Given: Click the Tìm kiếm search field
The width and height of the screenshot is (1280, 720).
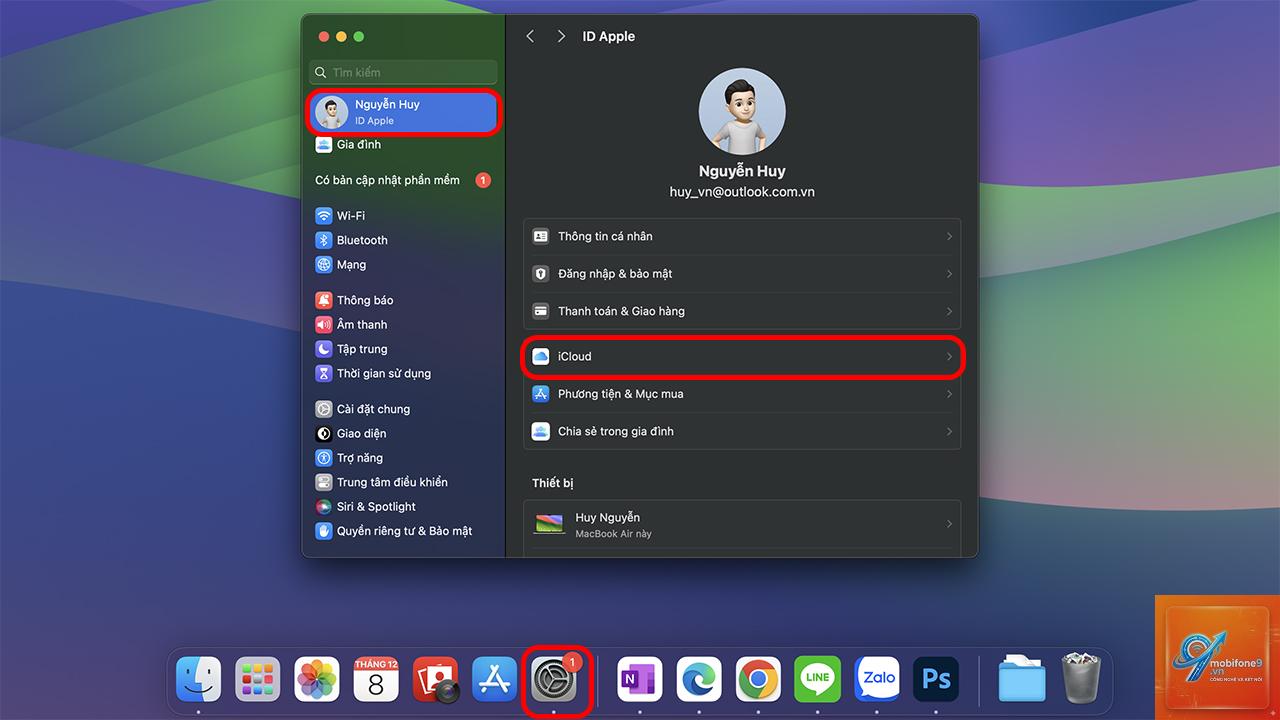Looking at the screenshot, I should click(x=403, y=72).
